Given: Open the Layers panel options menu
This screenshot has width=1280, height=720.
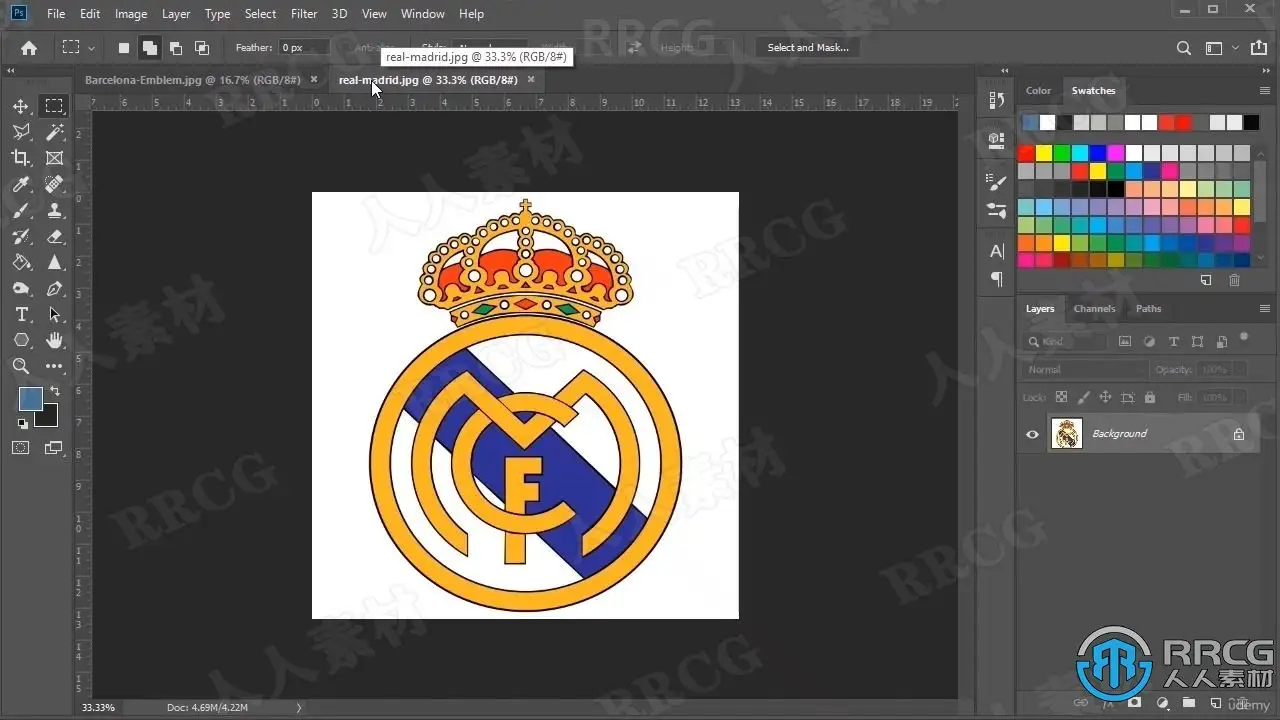Looking at the screenshot, I should point(1264,308).
